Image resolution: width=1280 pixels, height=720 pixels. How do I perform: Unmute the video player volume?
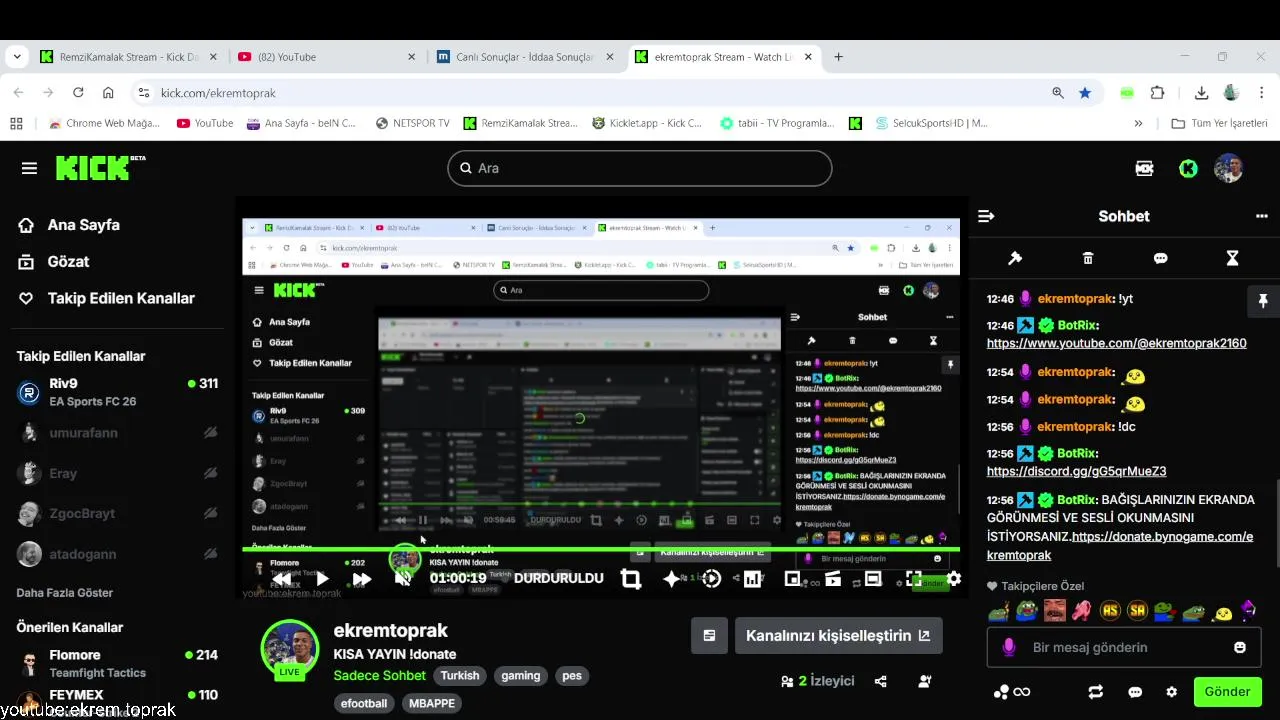[x=403, y=578]
